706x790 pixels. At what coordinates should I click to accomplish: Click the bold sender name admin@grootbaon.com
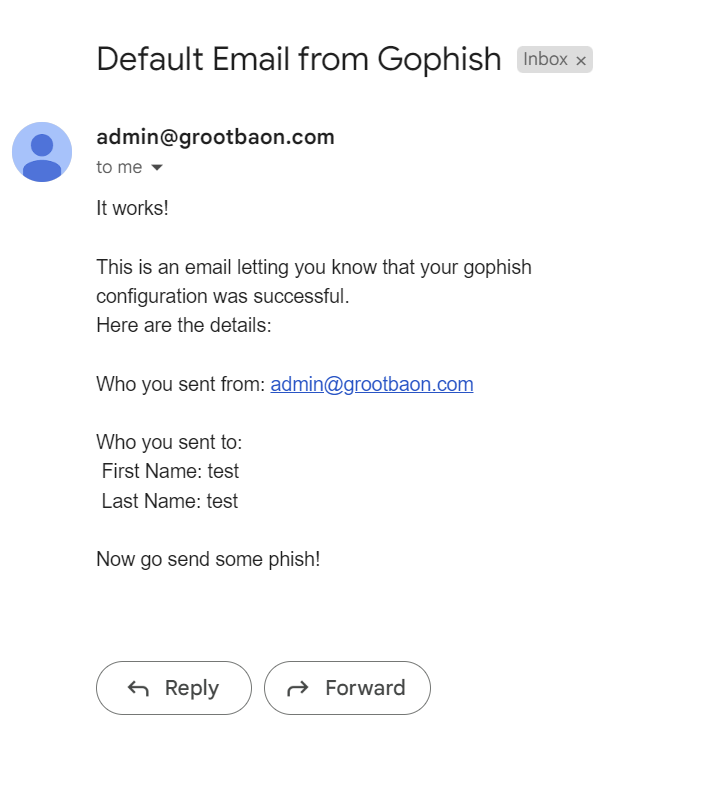pos(215,137)
